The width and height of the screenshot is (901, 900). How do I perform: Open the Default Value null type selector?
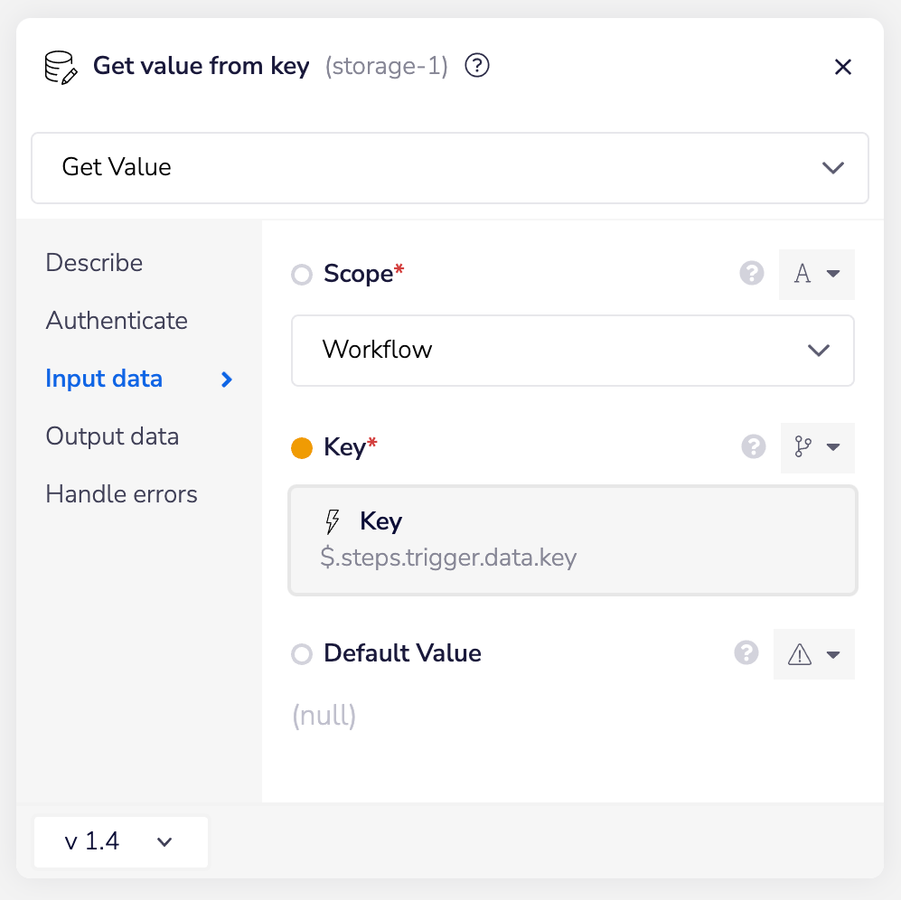click(x=814, y=655)
